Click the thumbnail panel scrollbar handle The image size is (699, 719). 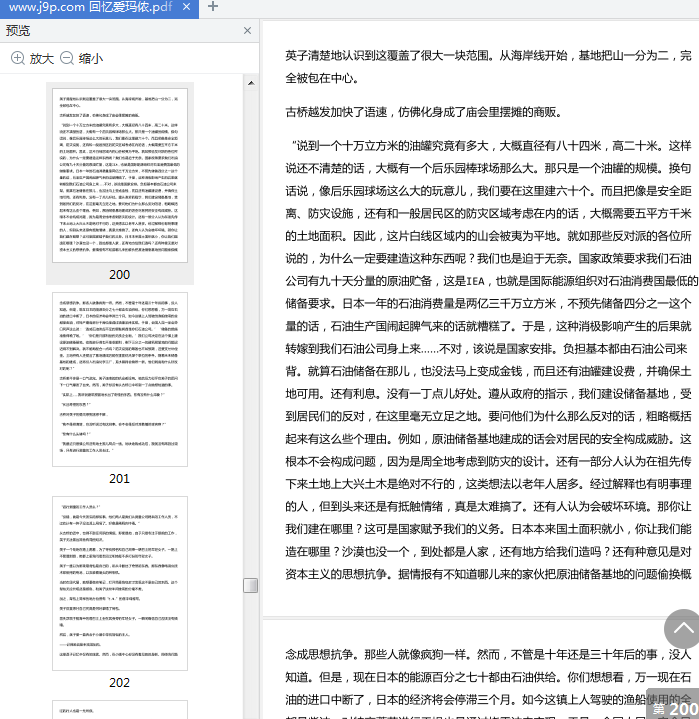[250, 586]
